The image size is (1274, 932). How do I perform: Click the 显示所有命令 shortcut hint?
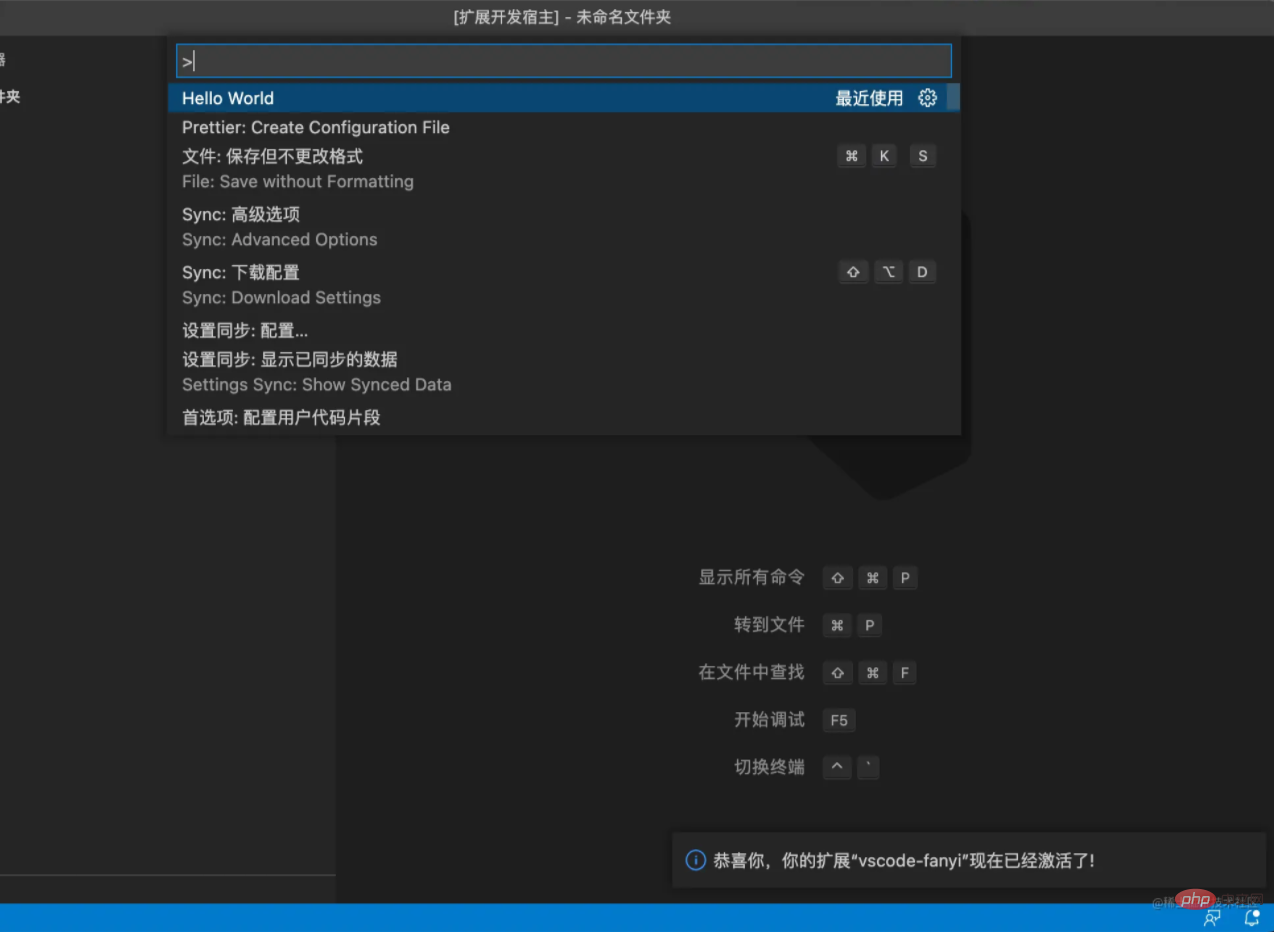coord(751,577)
